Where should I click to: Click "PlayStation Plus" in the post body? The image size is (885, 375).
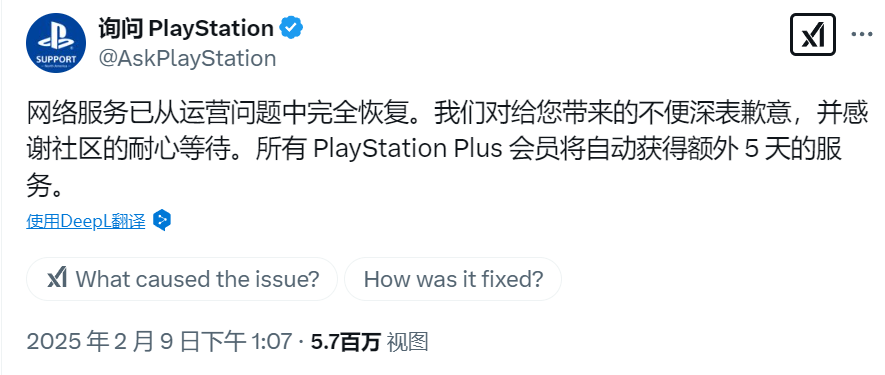[408, 150]
